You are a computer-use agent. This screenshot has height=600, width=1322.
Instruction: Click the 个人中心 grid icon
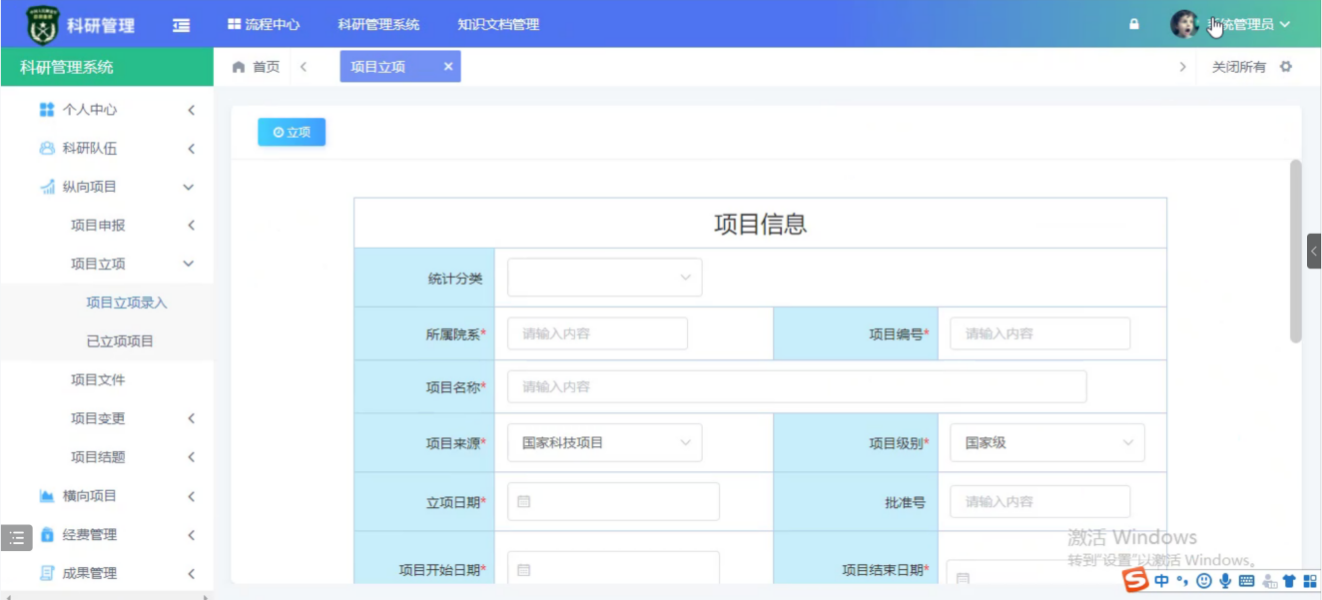[47, 110]
